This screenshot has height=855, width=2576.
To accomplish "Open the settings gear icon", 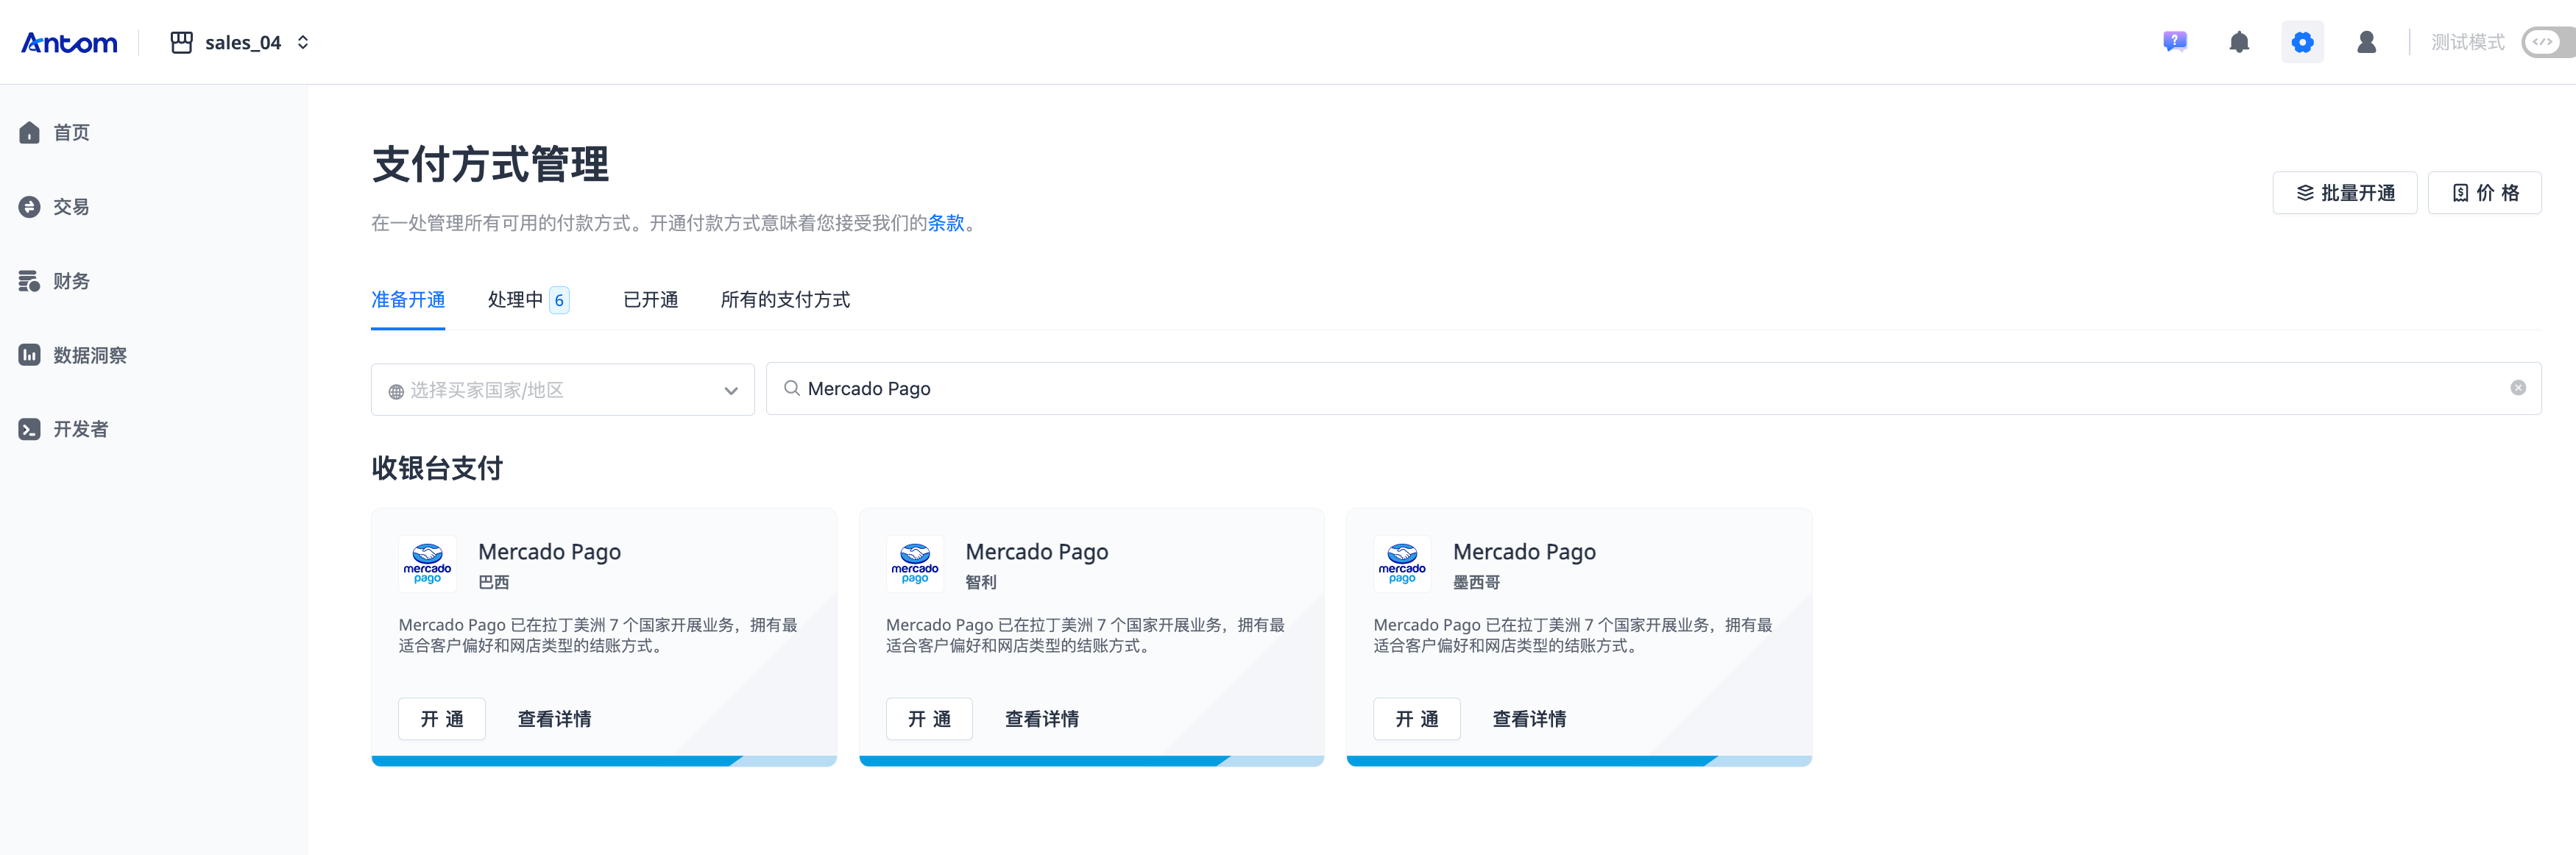I will pos(2302,42).
